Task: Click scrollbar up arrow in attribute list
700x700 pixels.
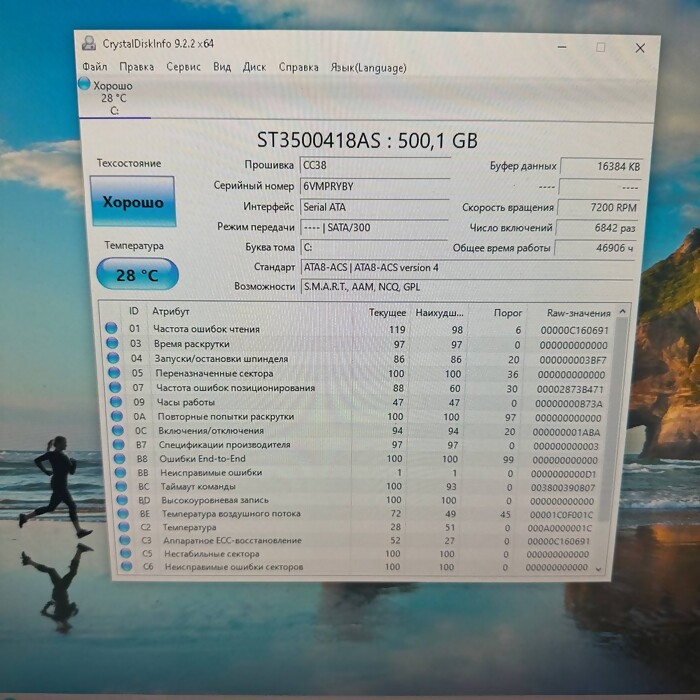Action: click(623, 312)
